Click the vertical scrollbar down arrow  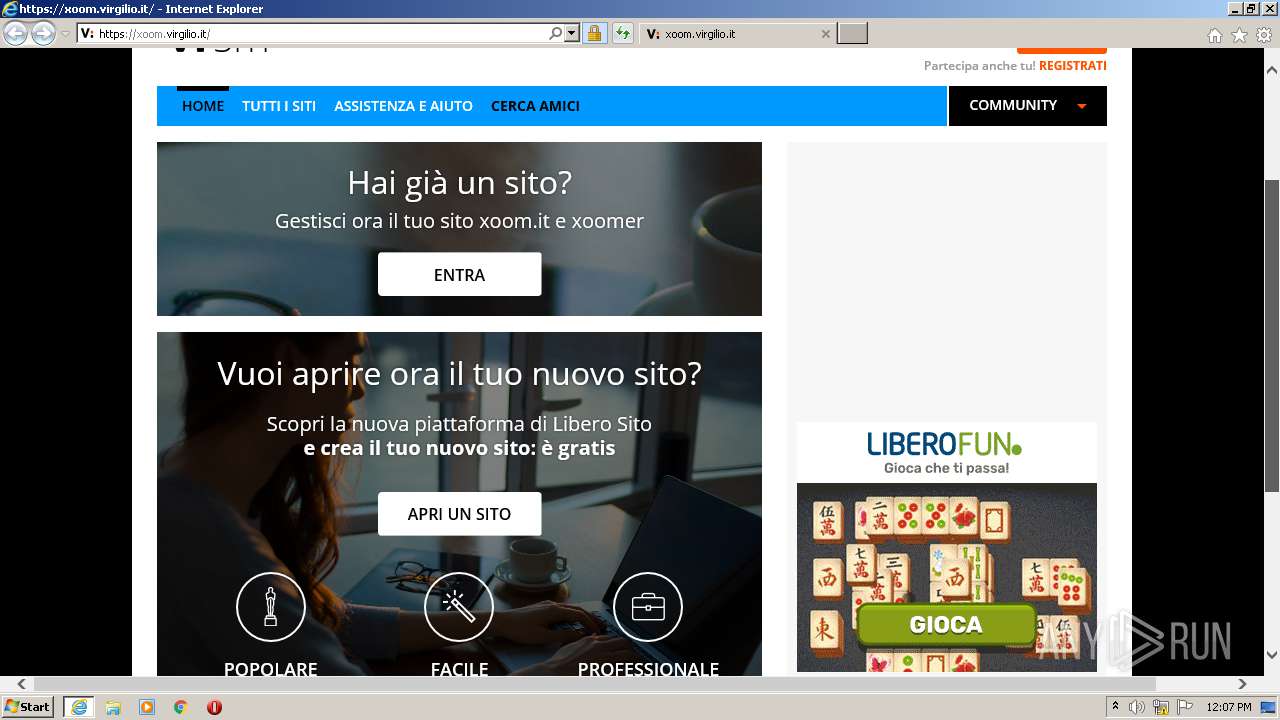(1272, 655)
